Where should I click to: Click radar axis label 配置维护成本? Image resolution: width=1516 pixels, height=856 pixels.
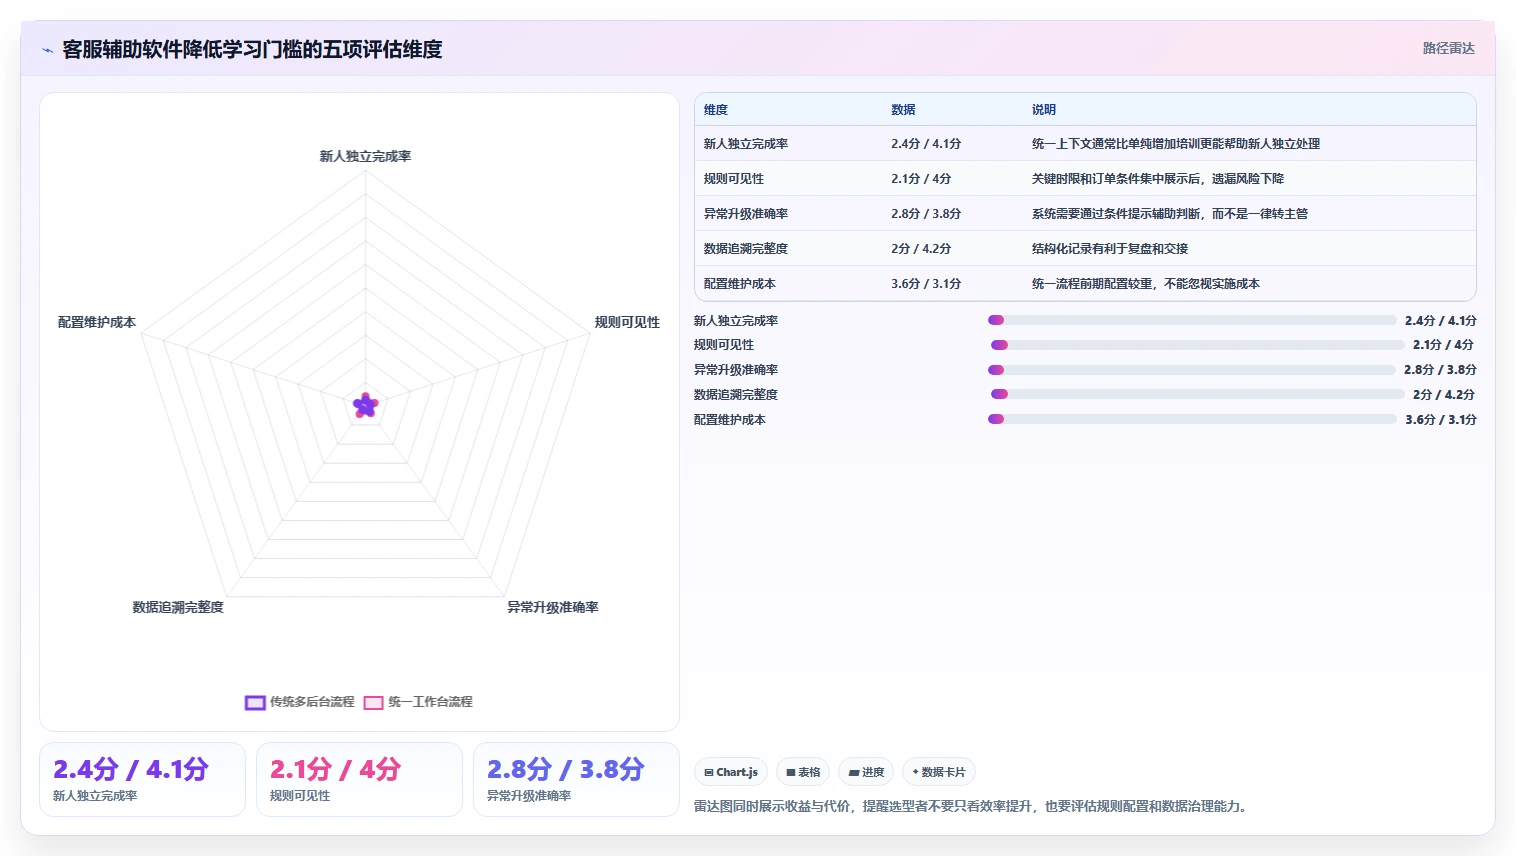[97, 322]
